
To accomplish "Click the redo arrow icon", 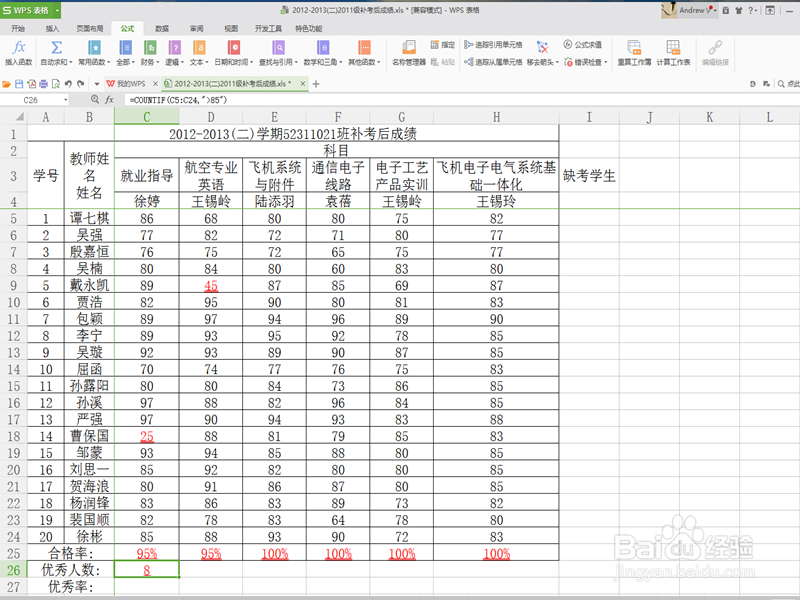I will click(x=80, y=84).
